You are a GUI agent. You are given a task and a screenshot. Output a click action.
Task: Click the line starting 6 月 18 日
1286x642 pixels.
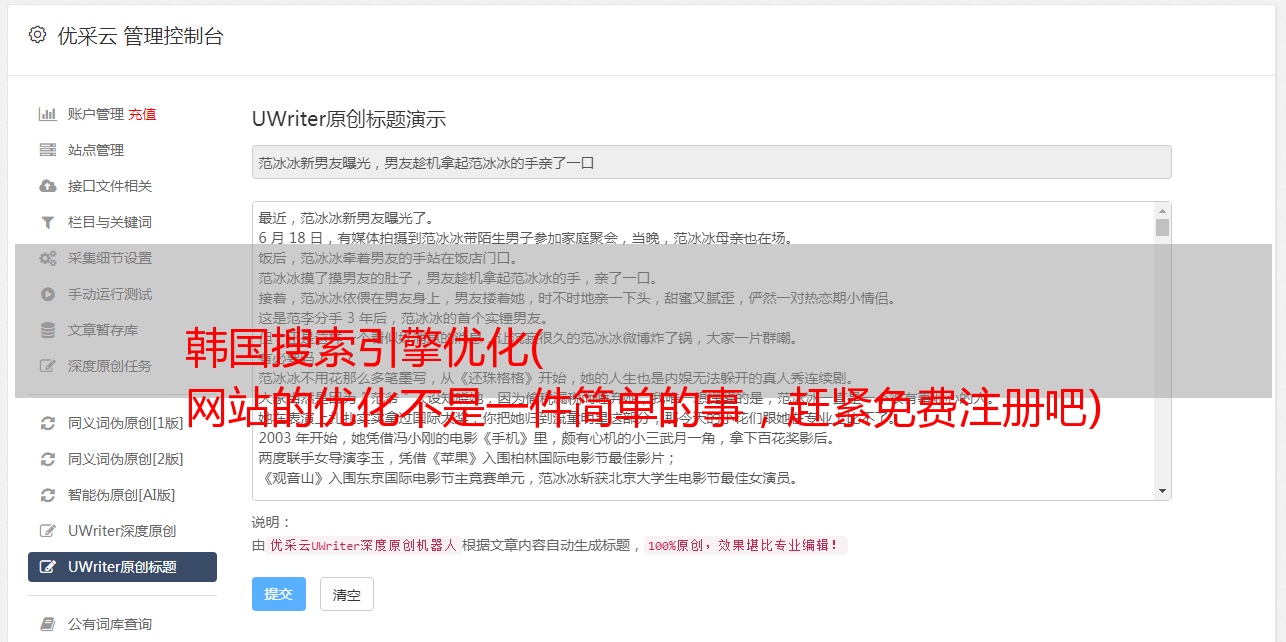coord(525,238)
